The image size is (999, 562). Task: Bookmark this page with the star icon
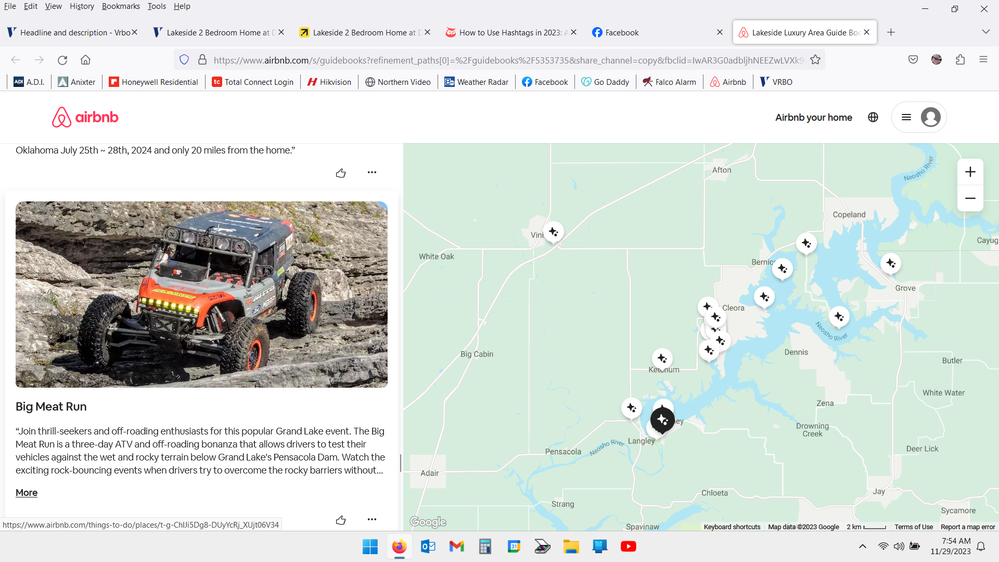click(x=815, y=60)
